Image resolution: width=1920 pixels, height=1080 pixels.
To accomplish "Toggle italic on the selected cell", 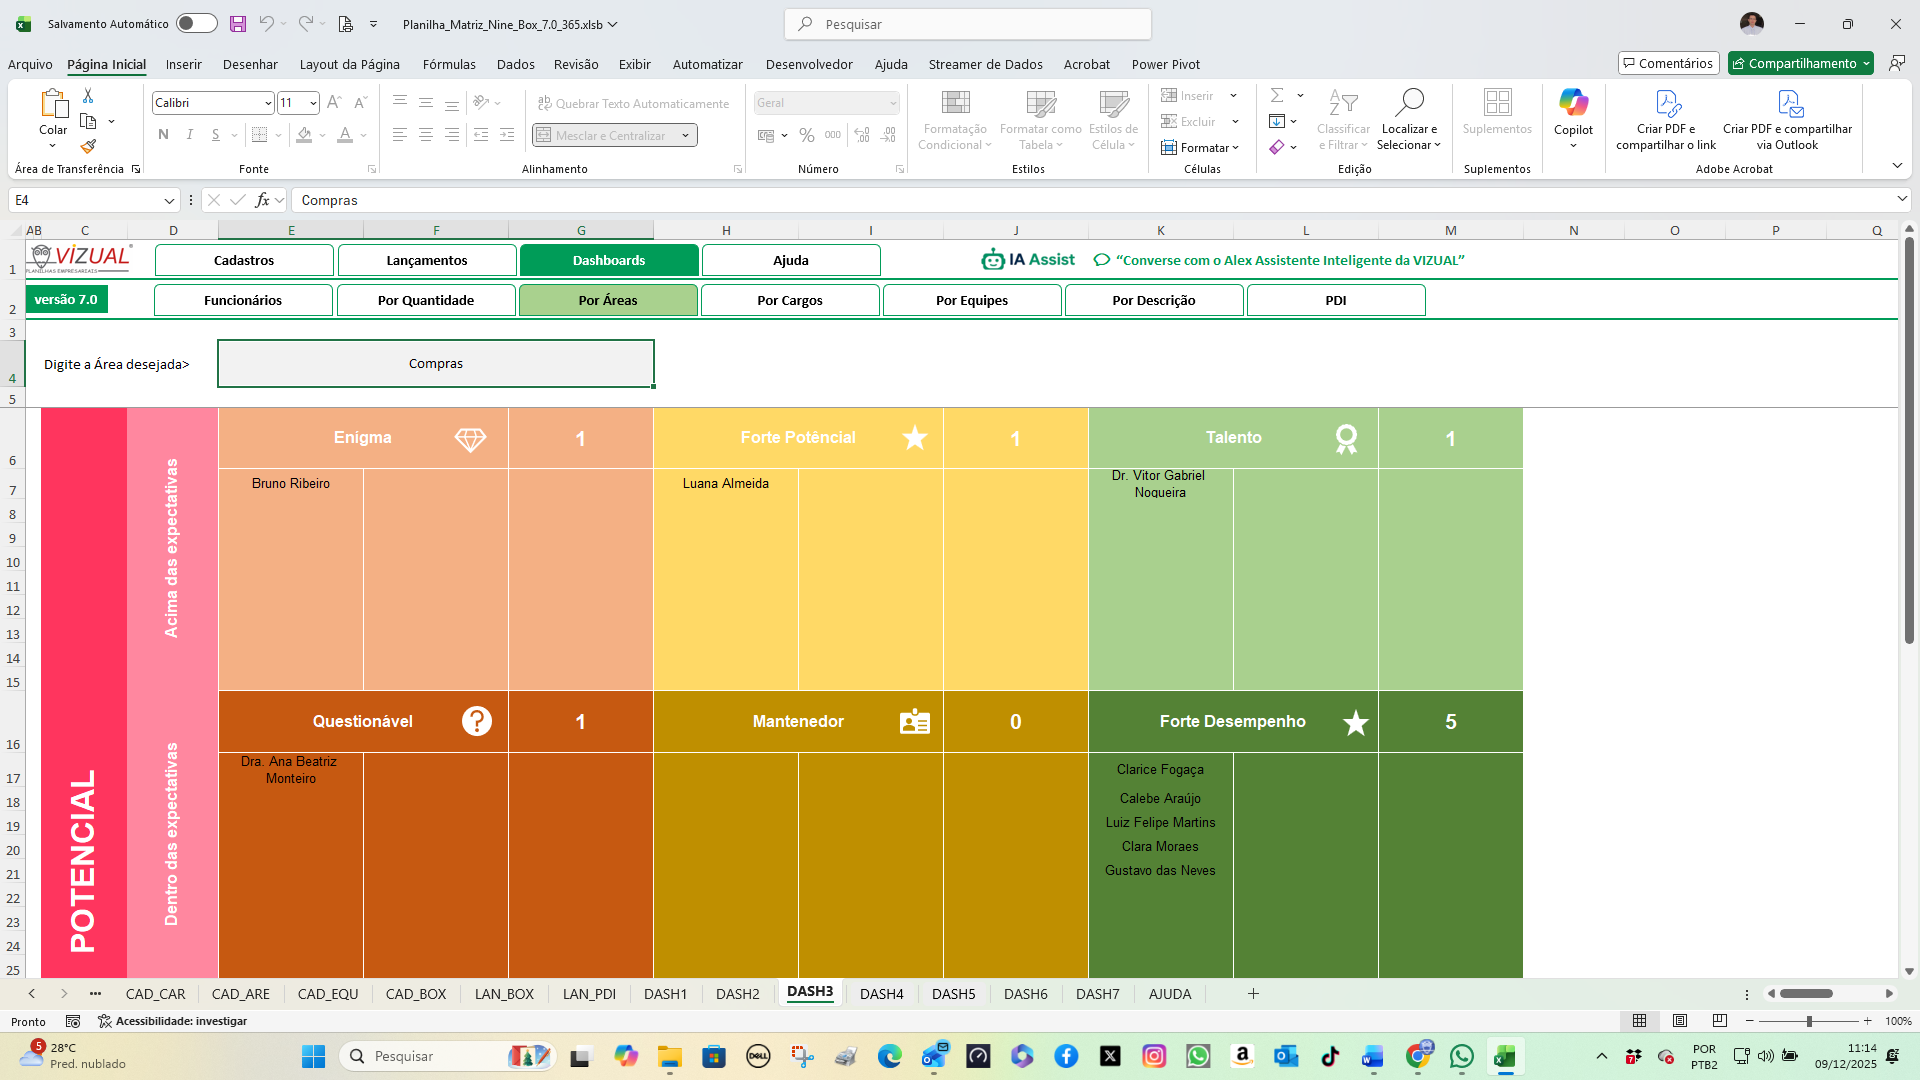I will click(x=189, y=134).
